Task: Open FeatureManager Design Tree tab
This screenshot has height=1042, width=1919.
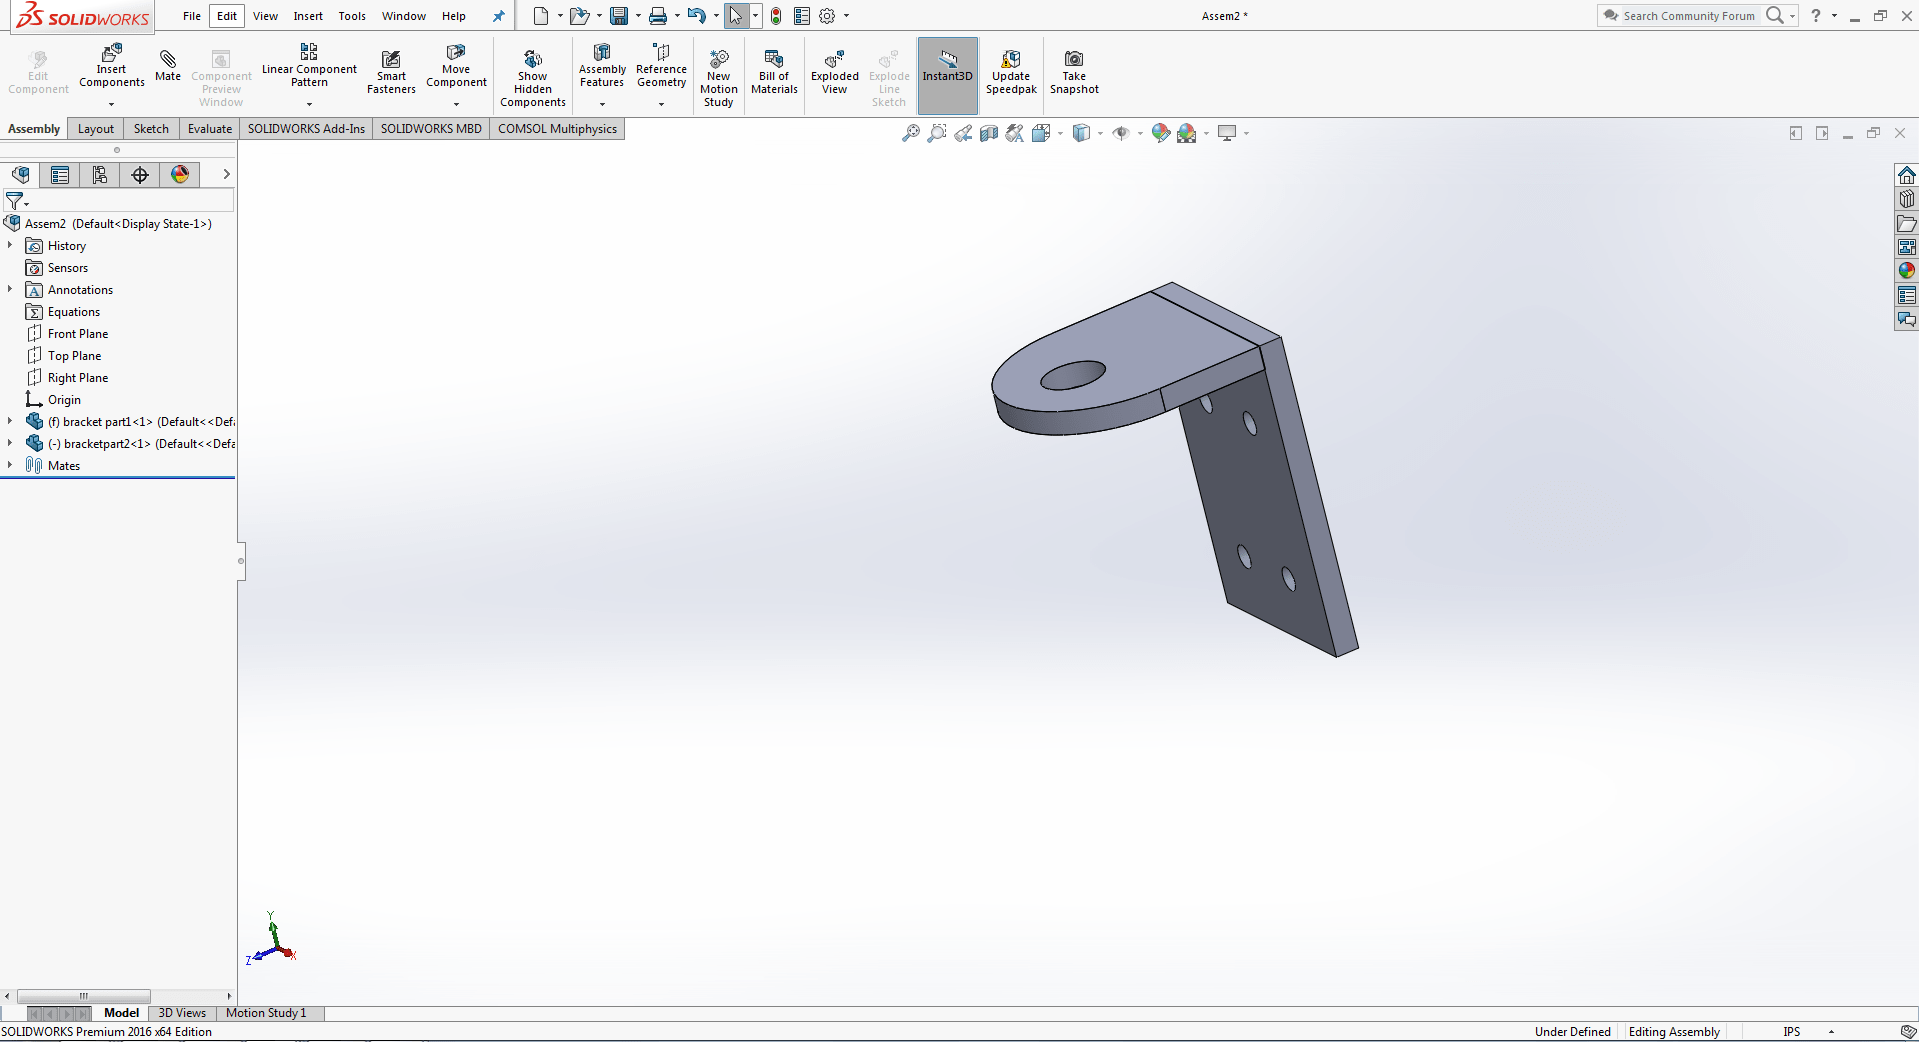Action: tap(20, 175)
